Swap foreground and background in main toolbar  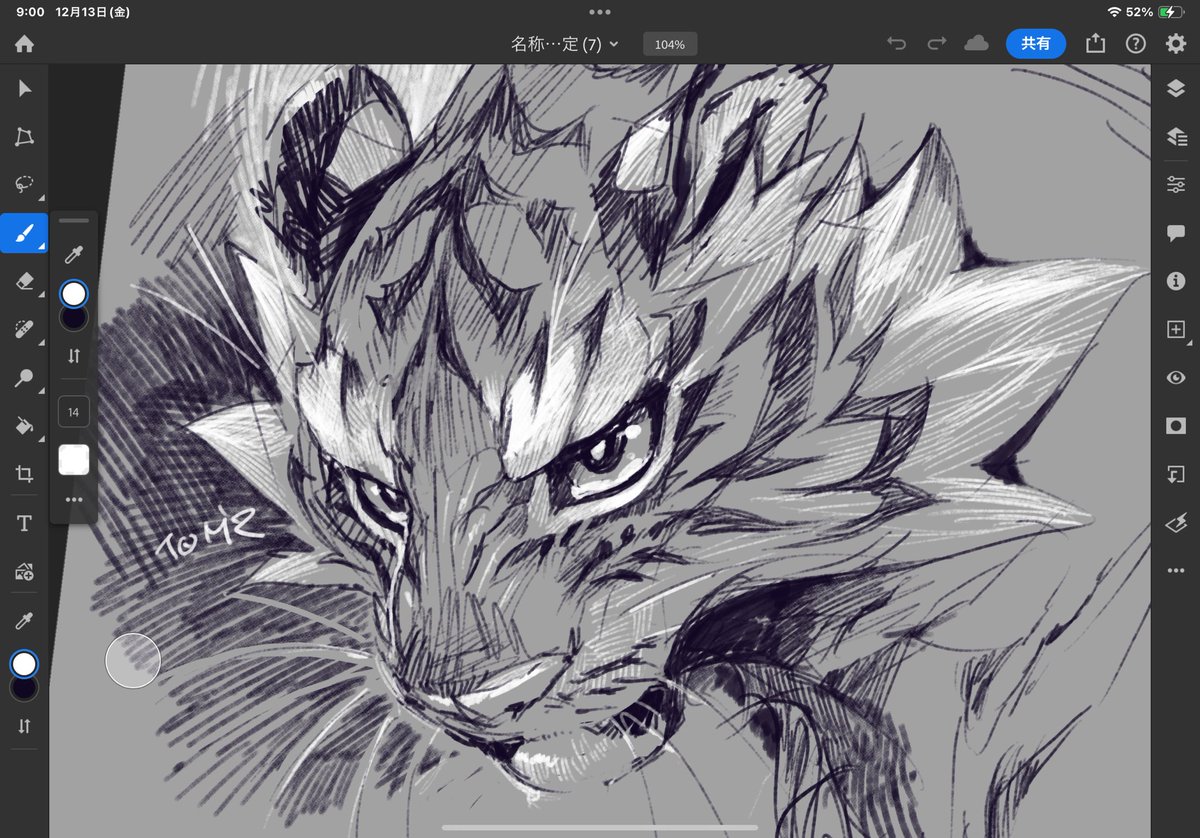[25, 727]
